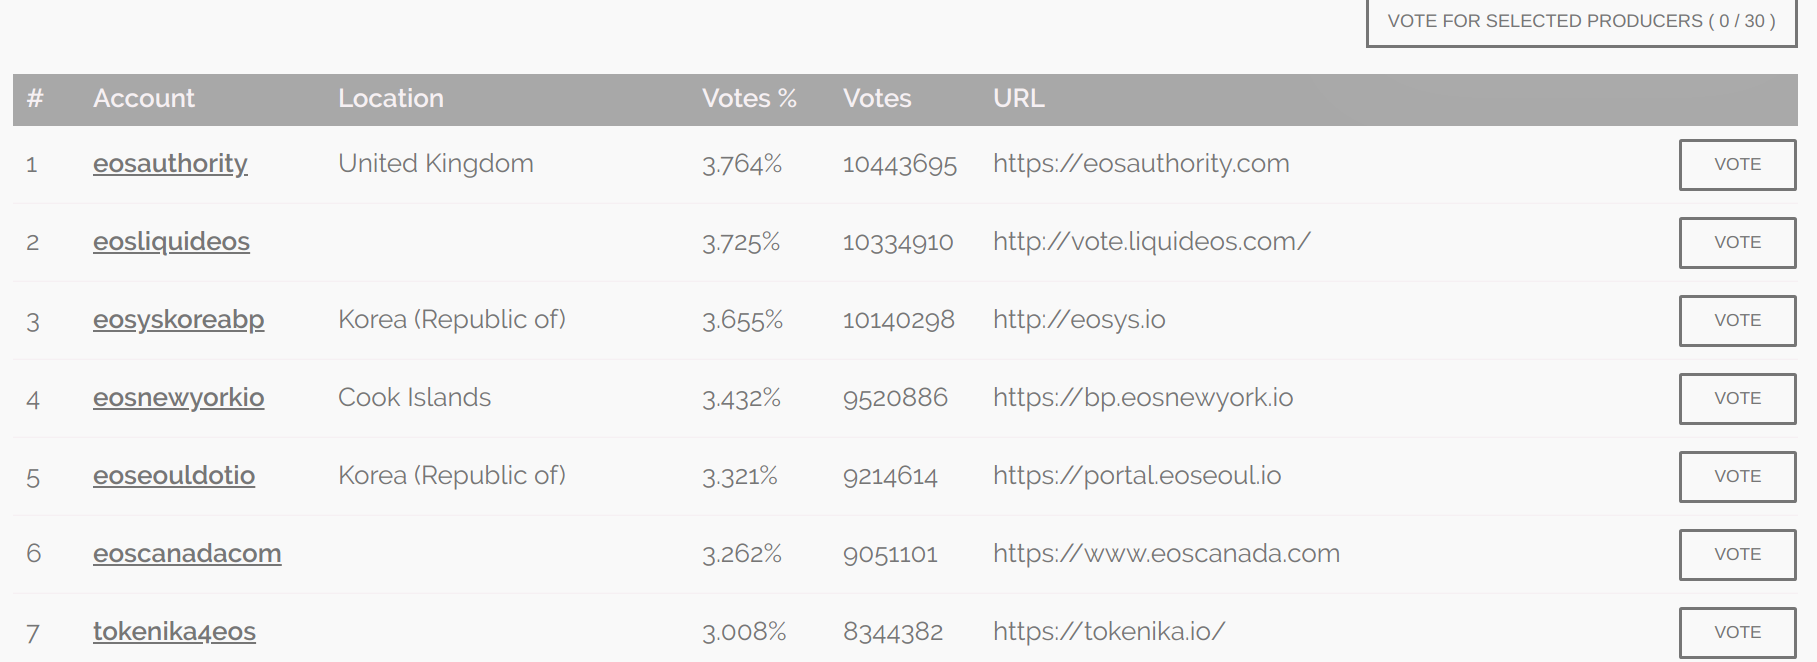Image resolution: width=1817 pixels, height=662 pixels.
Task: Open the eosliquideos account link
Action: pos(171,242)
